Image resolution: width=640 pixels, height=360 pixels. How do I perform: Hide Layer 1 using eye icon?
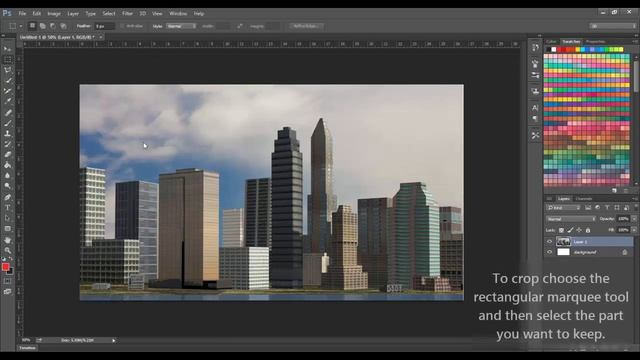click(x=549, y=242)
